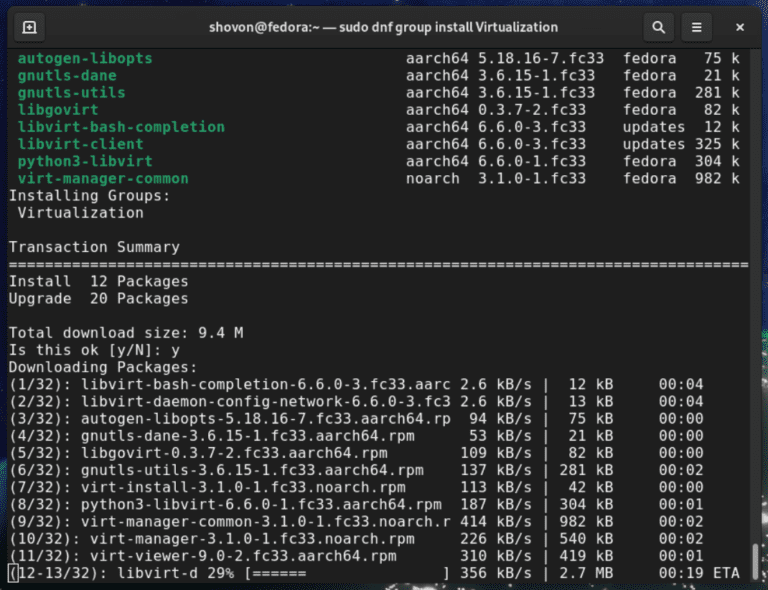Open a new terminal tab
Screen dimensions: 768x590
coord(29,27)
